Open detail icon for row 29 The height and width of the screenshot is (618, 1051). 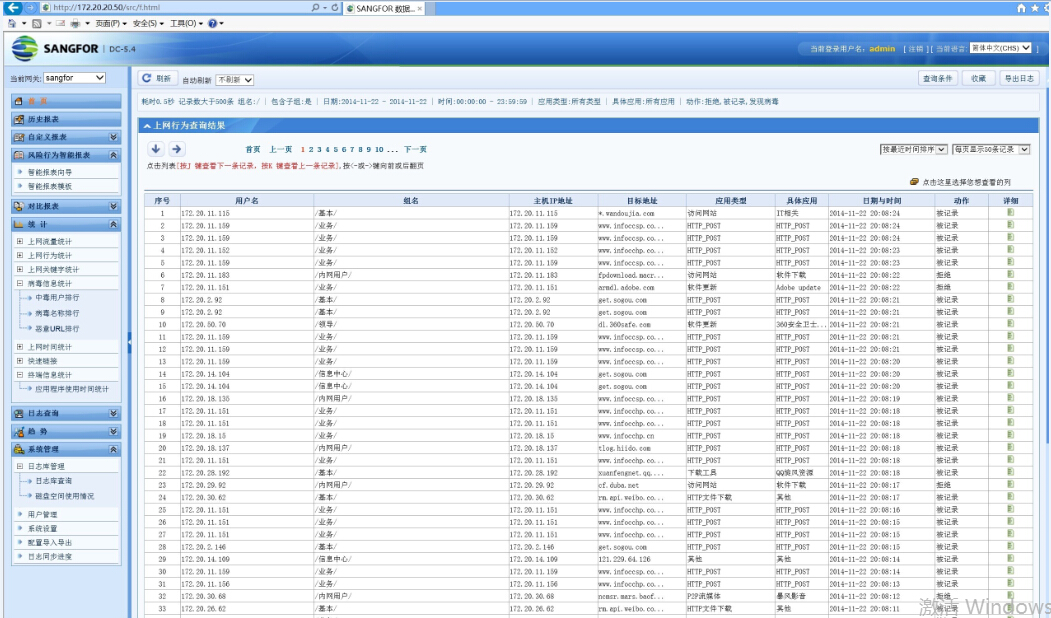pos(1010,558)
